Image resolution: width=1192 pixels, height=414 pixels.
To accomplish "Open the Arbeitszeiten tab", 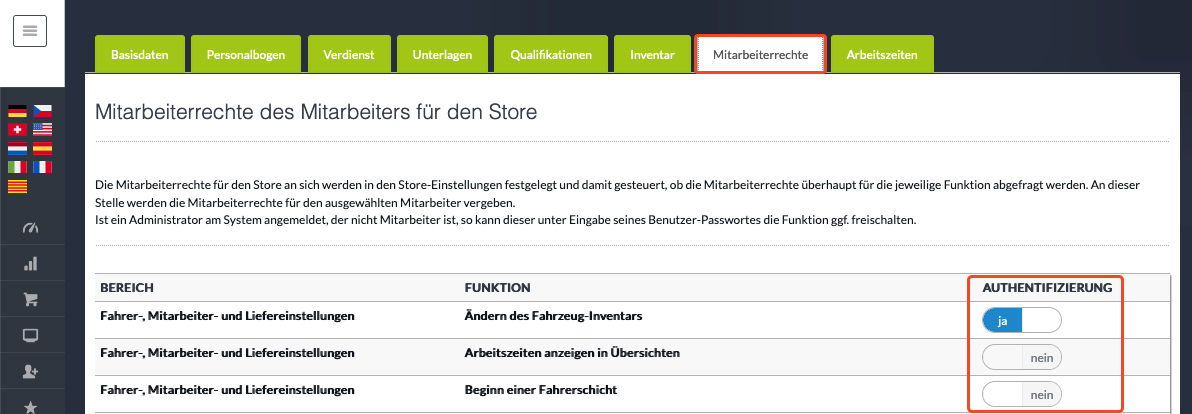I will click(882, 54).
